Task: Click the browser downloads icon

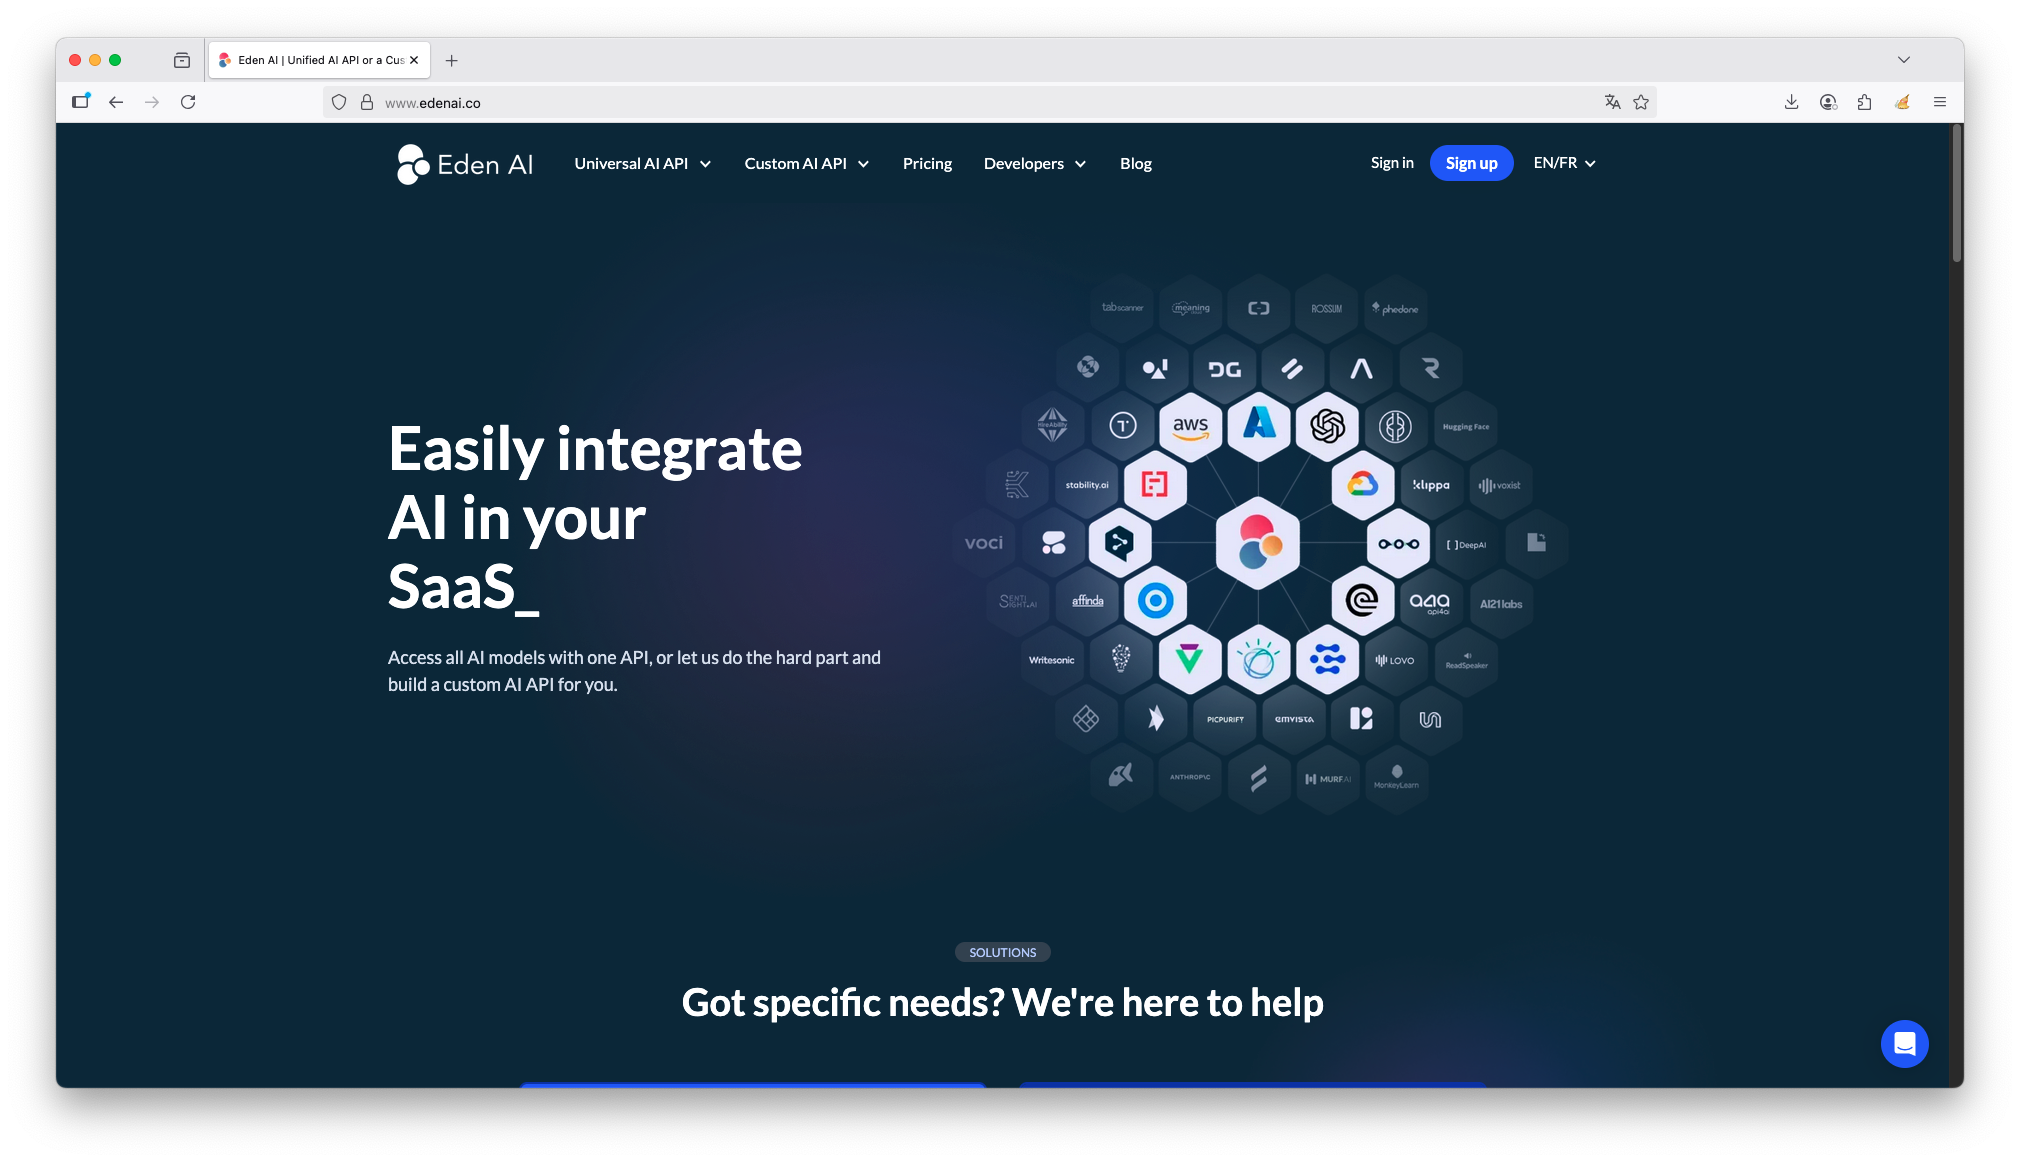Action: click(x=1791, y=102)
